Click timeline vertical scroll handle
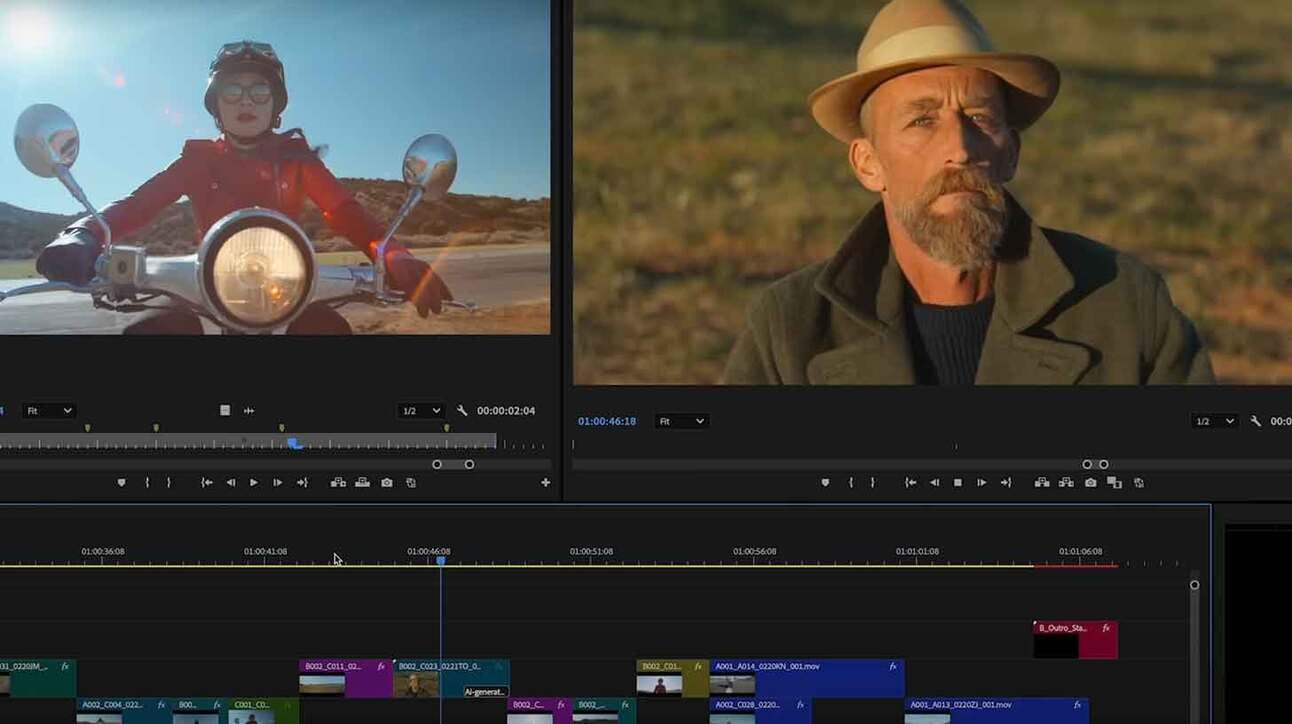This screenshot has height=724, width=1292. (x=1194, y=585)
